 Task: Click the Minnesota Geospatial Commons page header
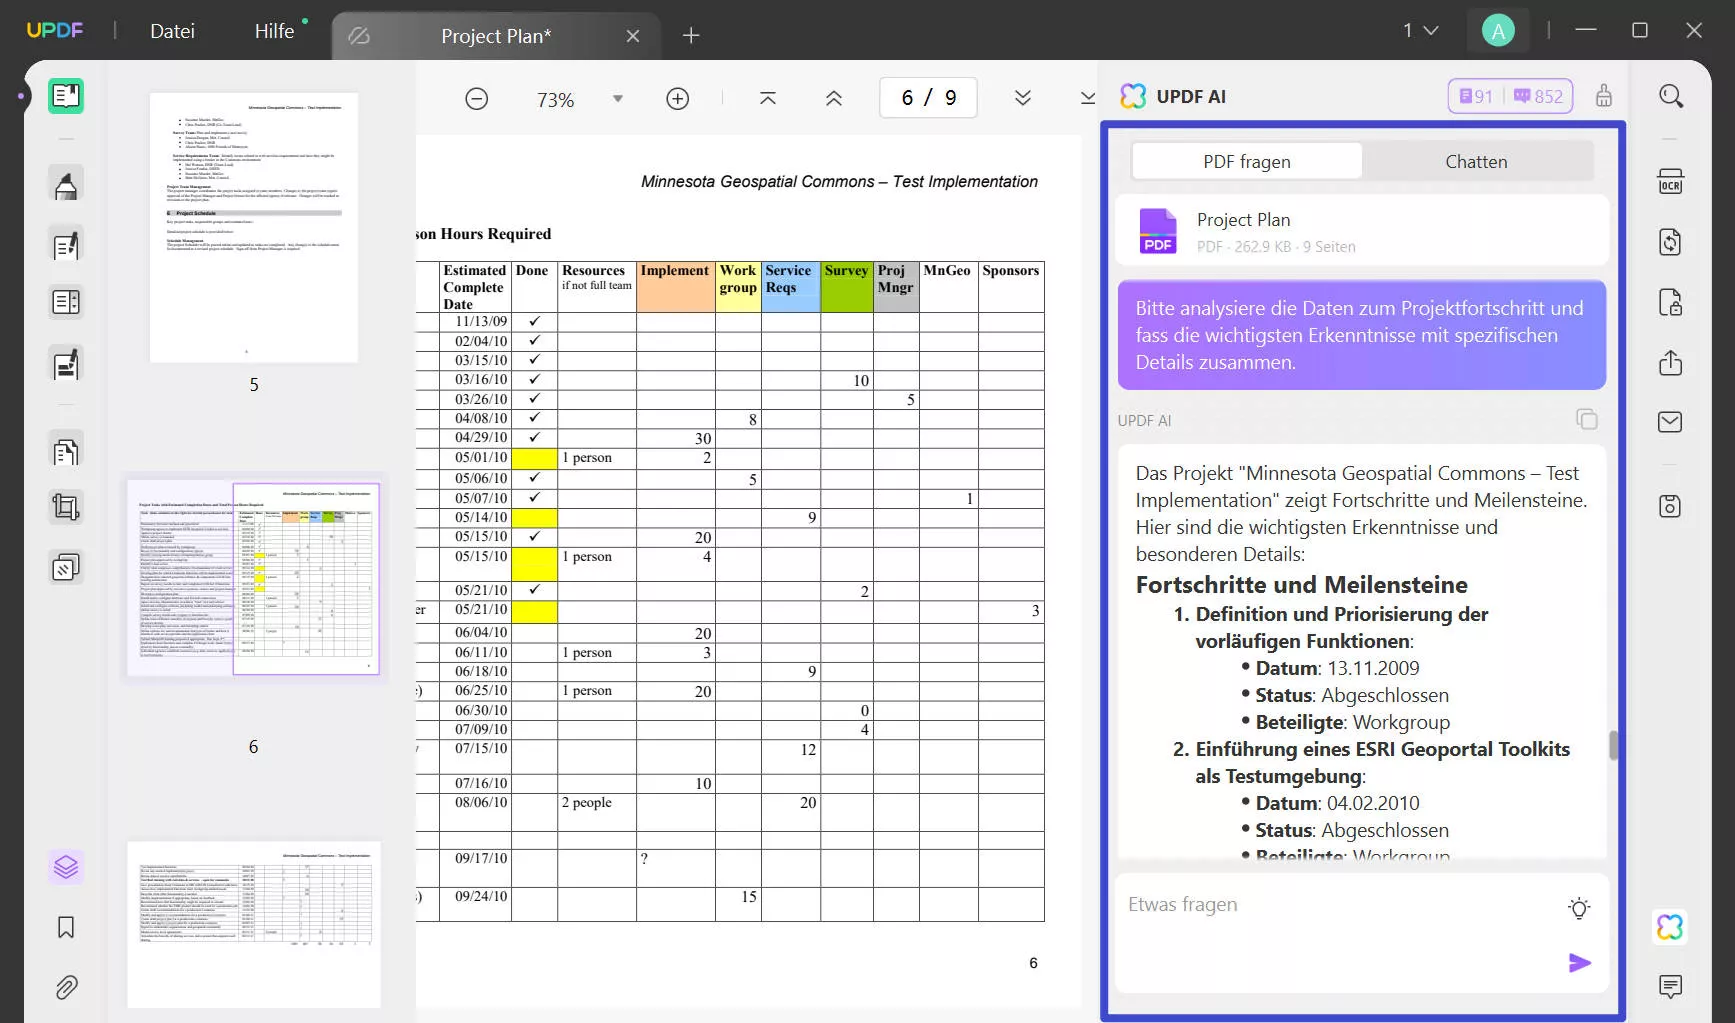(839, 182)
